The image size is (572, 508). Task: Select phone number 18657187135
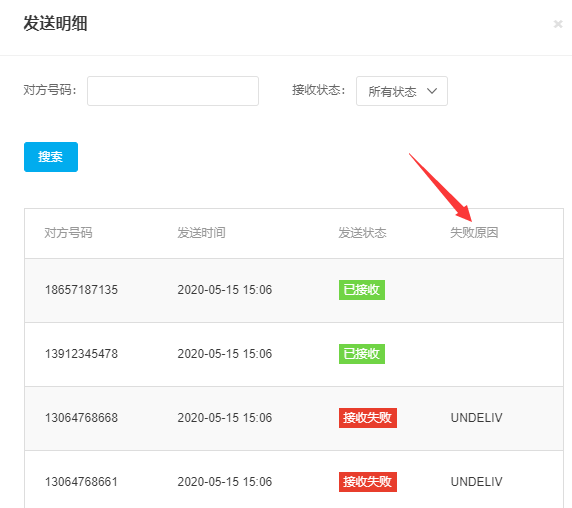coord(81,290)
